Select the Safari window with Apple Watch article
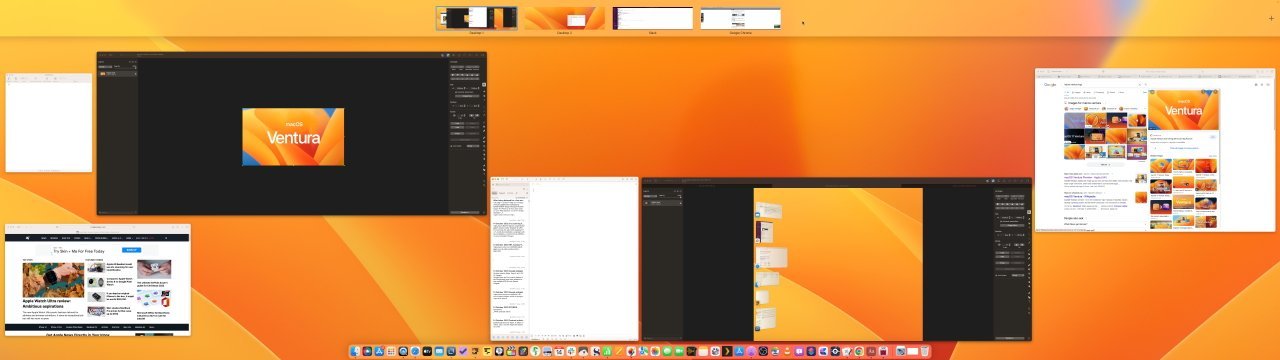This screenshot has height=360, width=1280. pyautogui.click(x=97, y=279)
